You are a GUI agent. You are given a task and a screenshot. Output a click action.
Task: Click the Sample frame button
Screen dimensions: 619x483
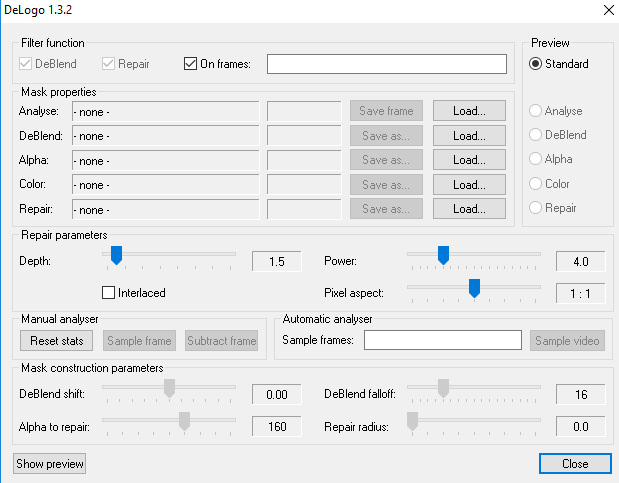[x=139, y=340]
